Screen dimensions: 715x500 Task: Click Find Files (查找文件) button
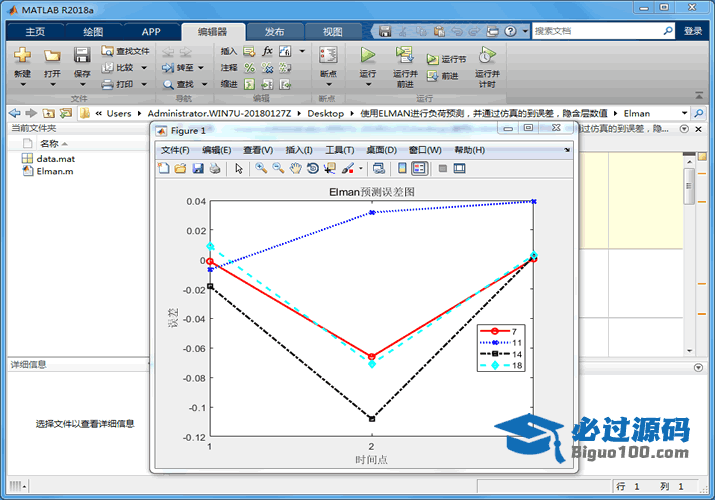[125, 51]
